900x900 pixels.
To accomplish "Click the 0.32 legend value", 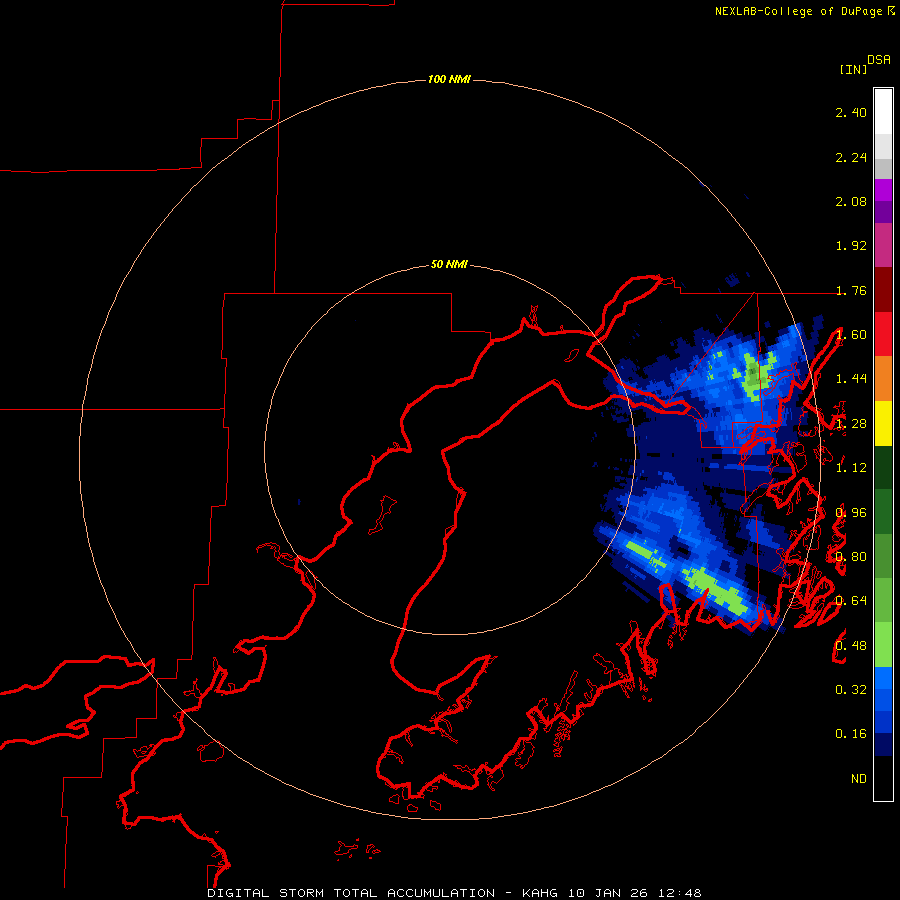I will pos(851,689).
